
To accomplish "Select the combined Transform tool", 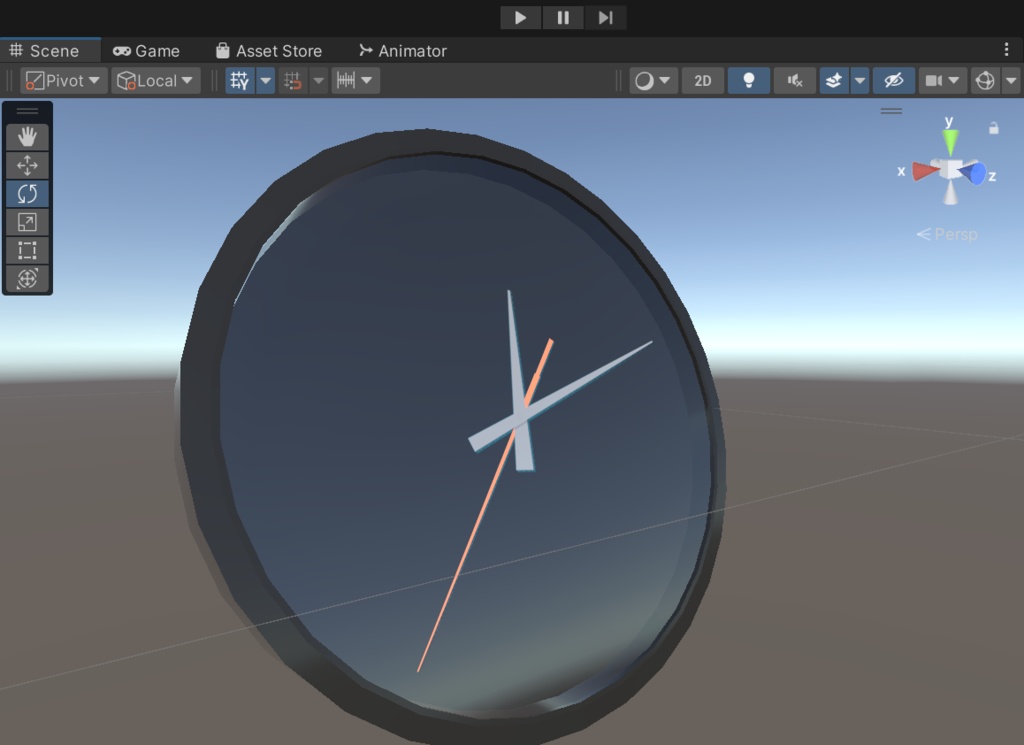I will [27, 278].
